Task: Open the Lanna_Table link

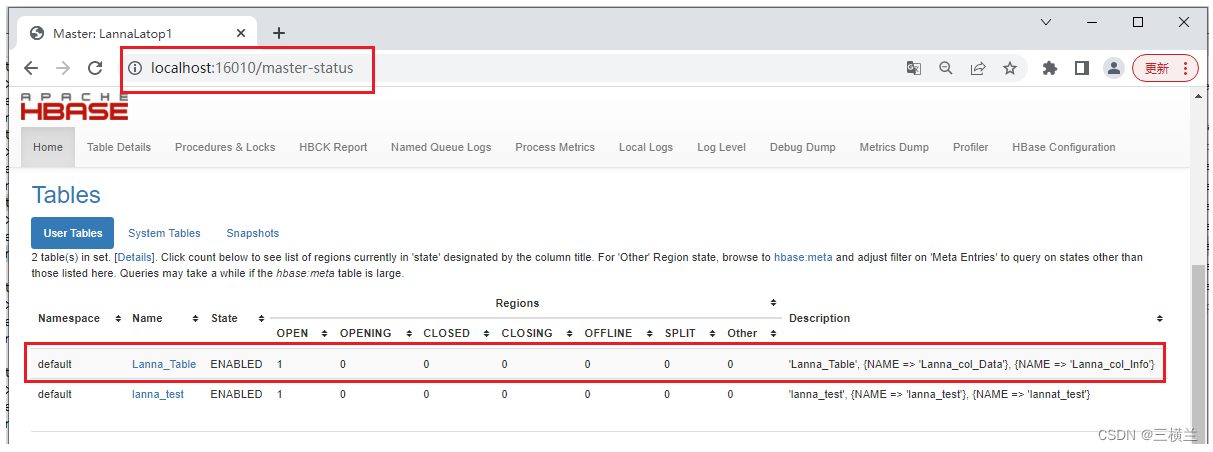Action: tap(164, 364)
